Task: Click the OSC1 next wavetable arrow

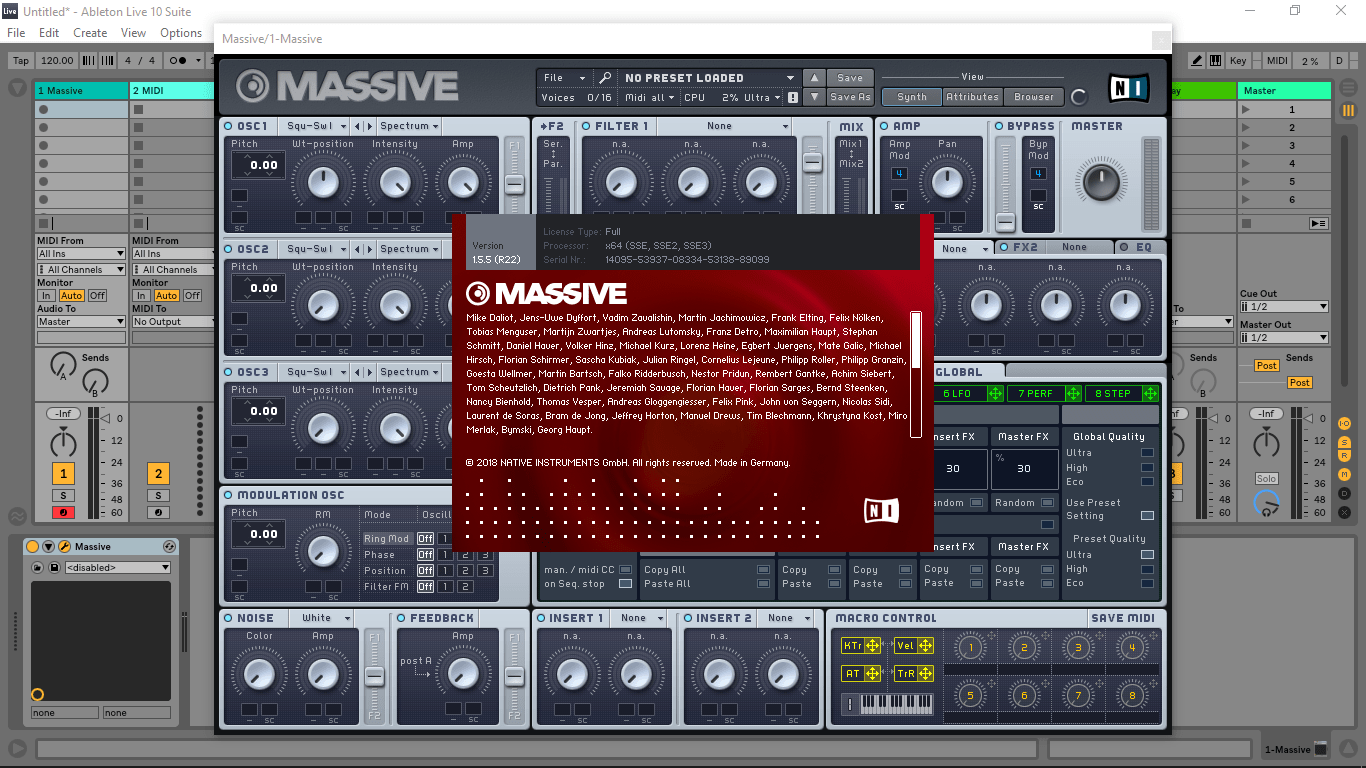Action: [x=368, y=127]
